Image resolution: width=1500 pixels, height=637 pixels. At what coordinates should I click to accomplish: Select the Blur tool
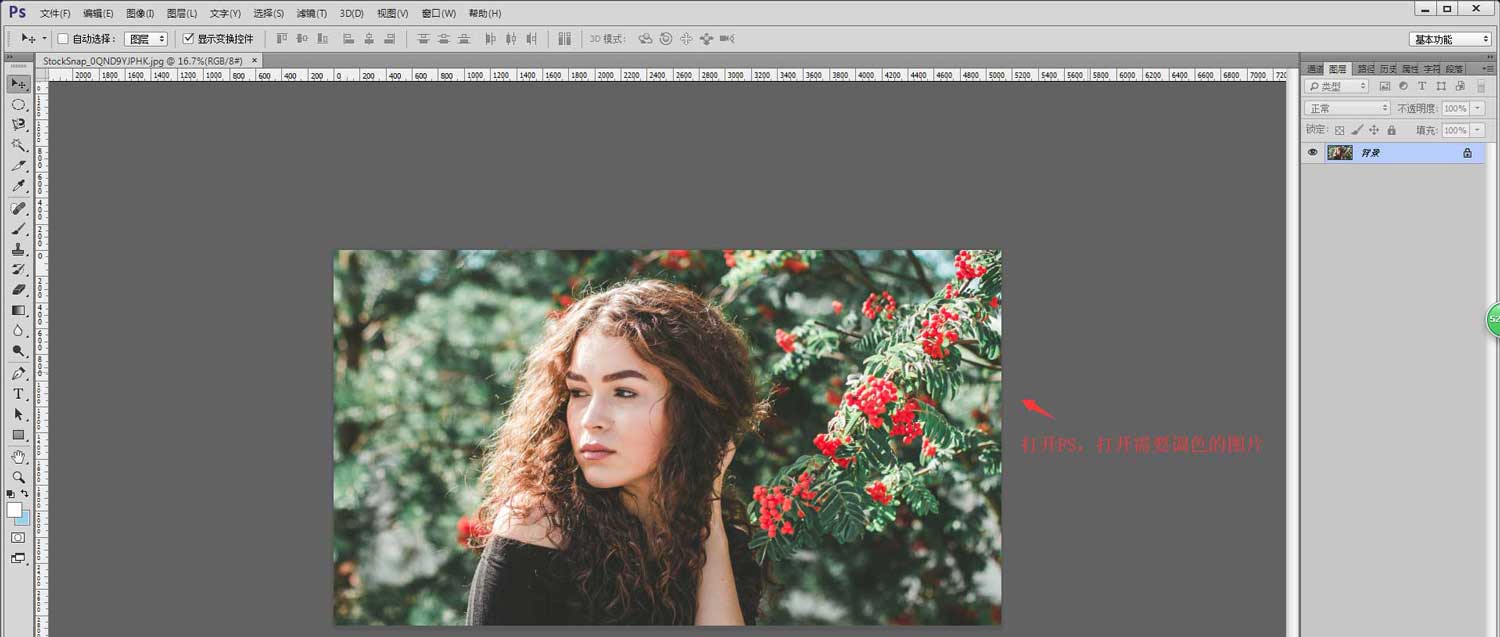tap(18, 331)
